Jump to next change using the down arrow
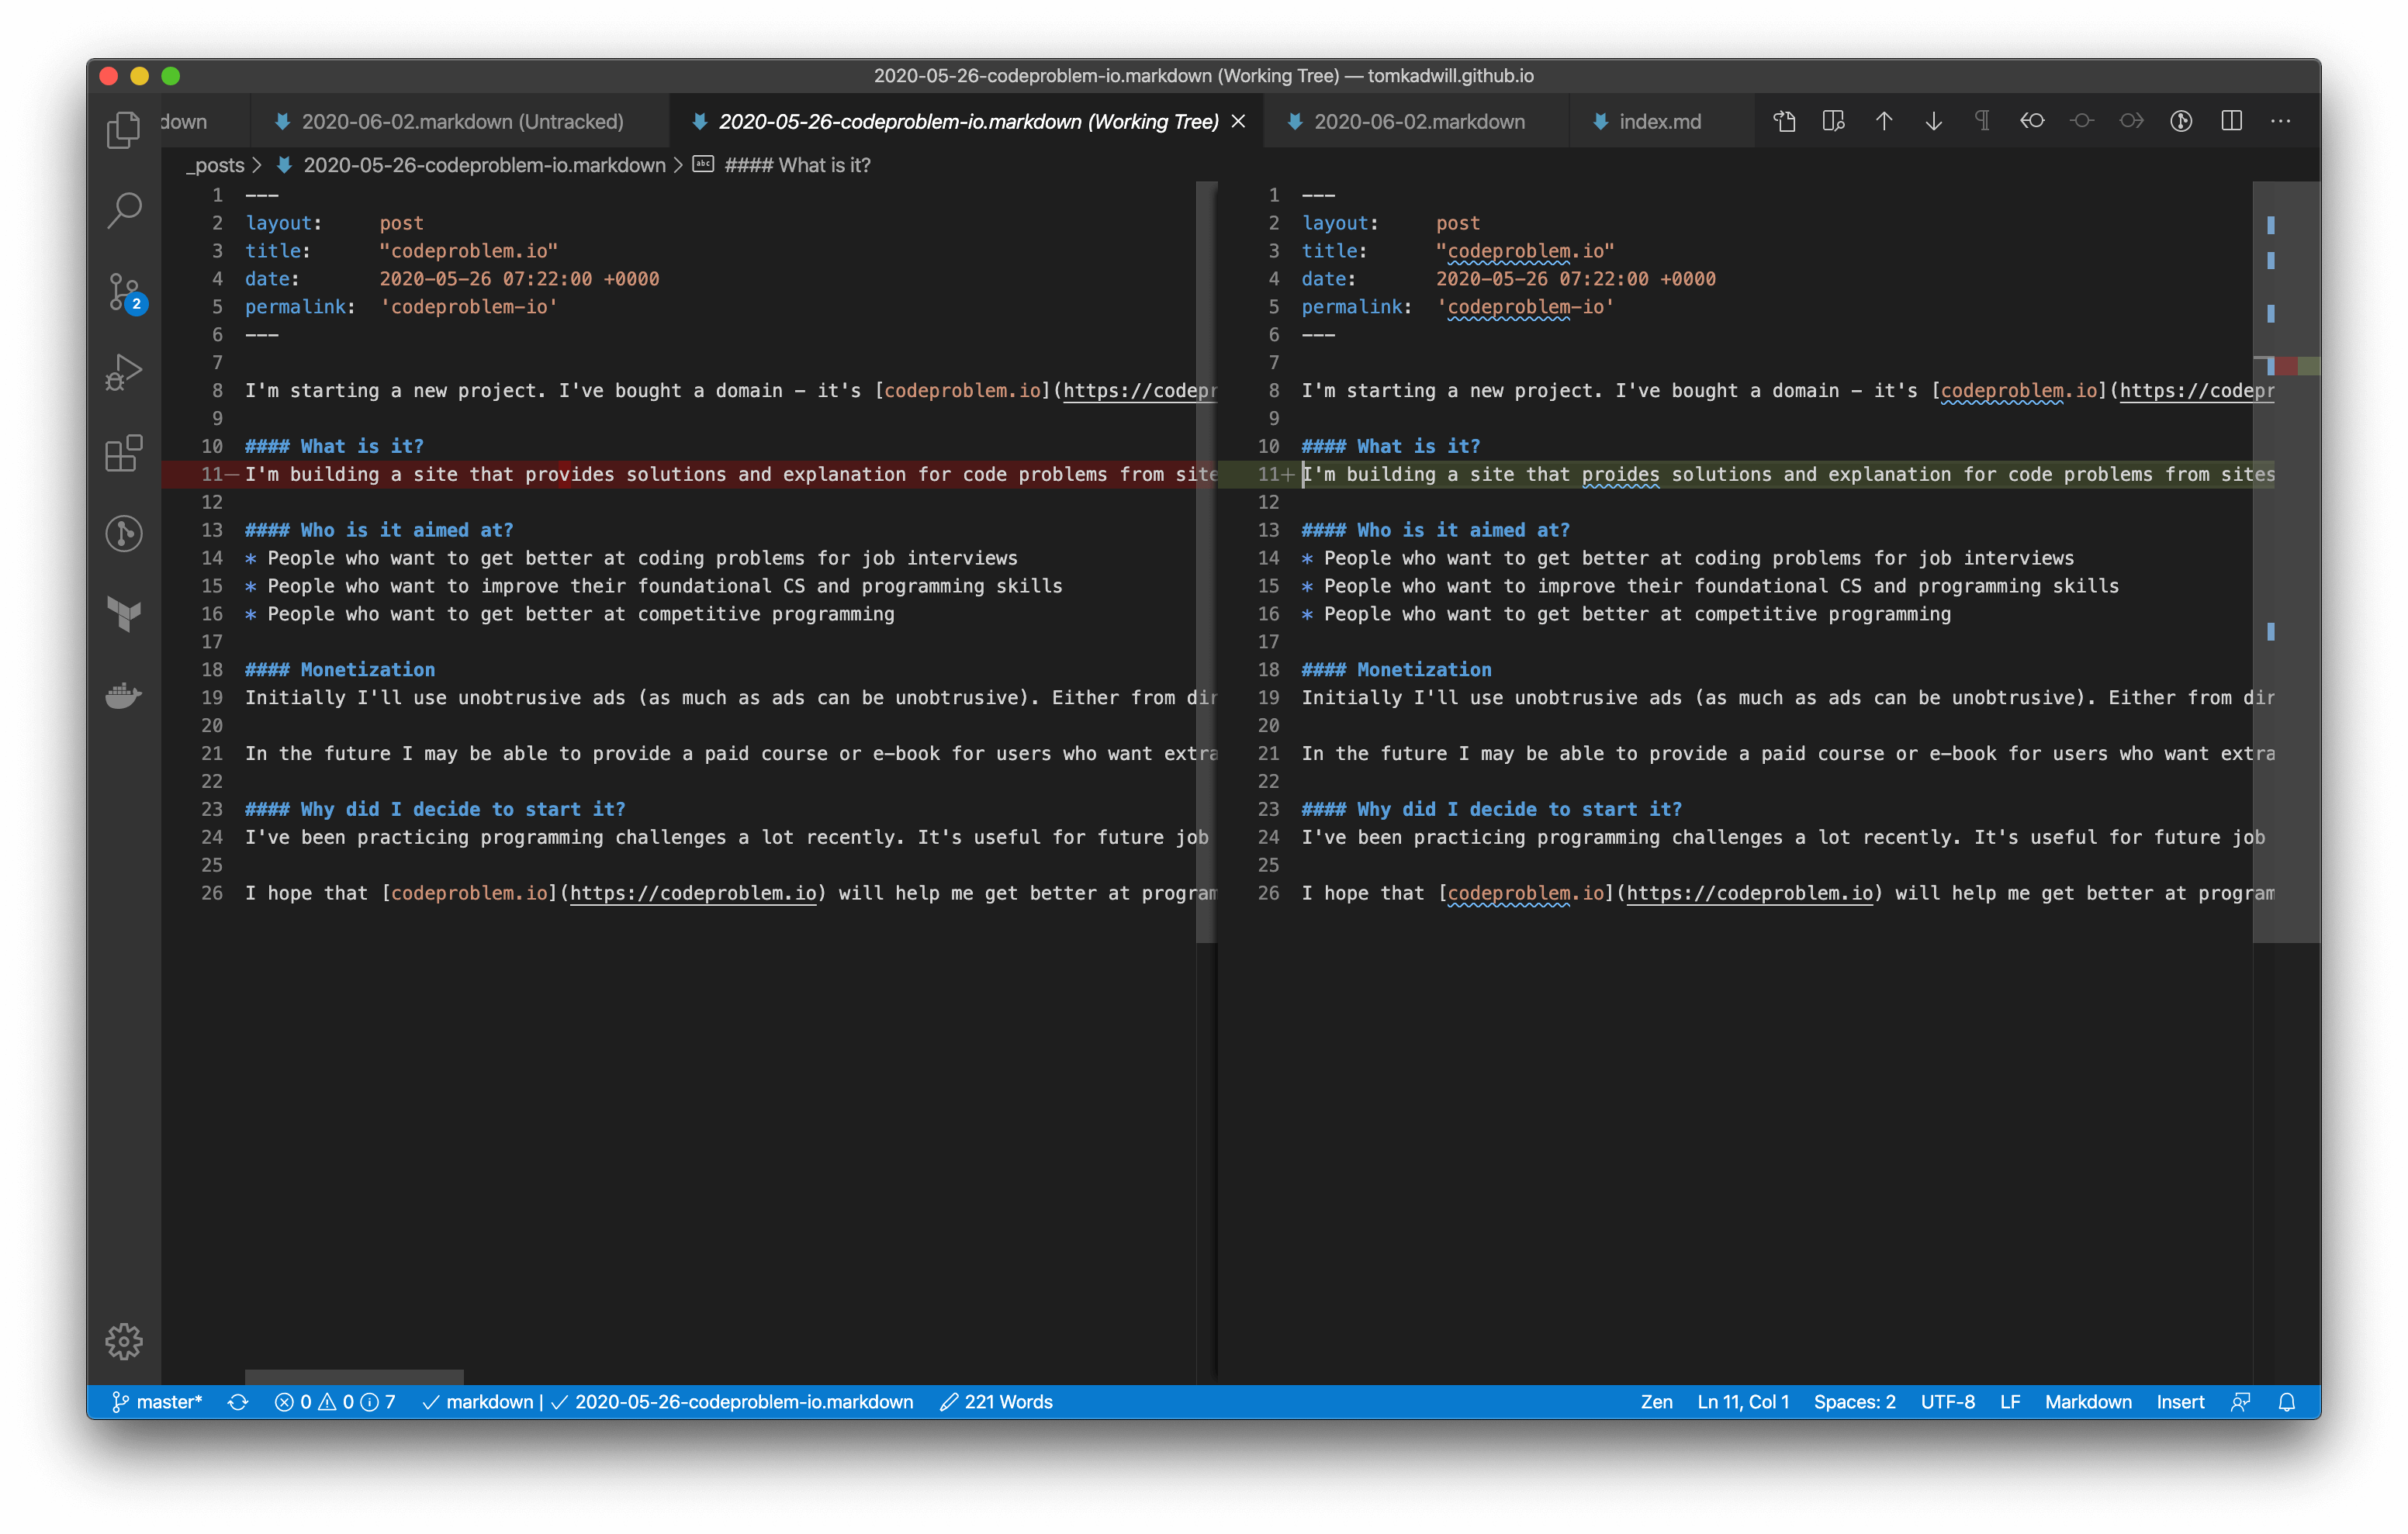Screen dimensions: 2408x1534 coord(1933,120)
